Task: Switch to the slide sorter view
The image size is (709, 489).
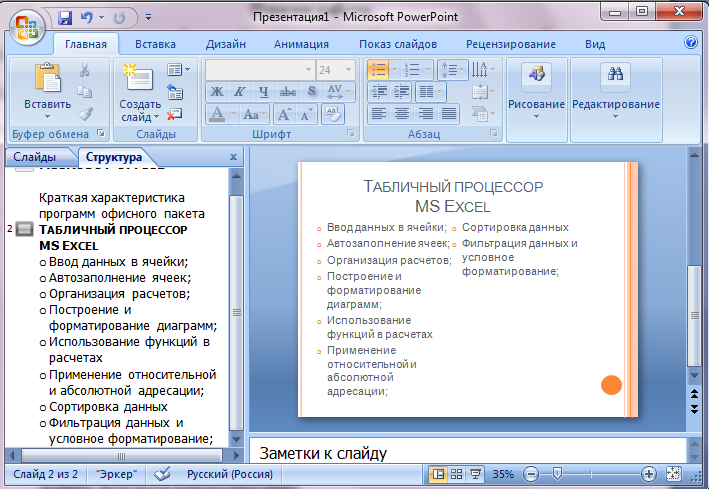Action: (457, 474)
